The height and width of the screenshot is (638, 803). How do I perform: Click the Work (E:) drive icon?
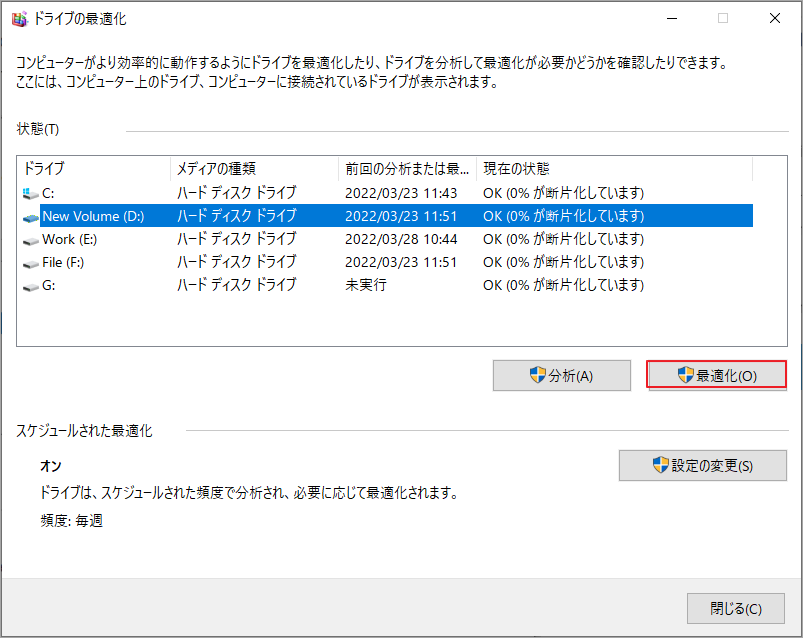[x=28, y=239]
